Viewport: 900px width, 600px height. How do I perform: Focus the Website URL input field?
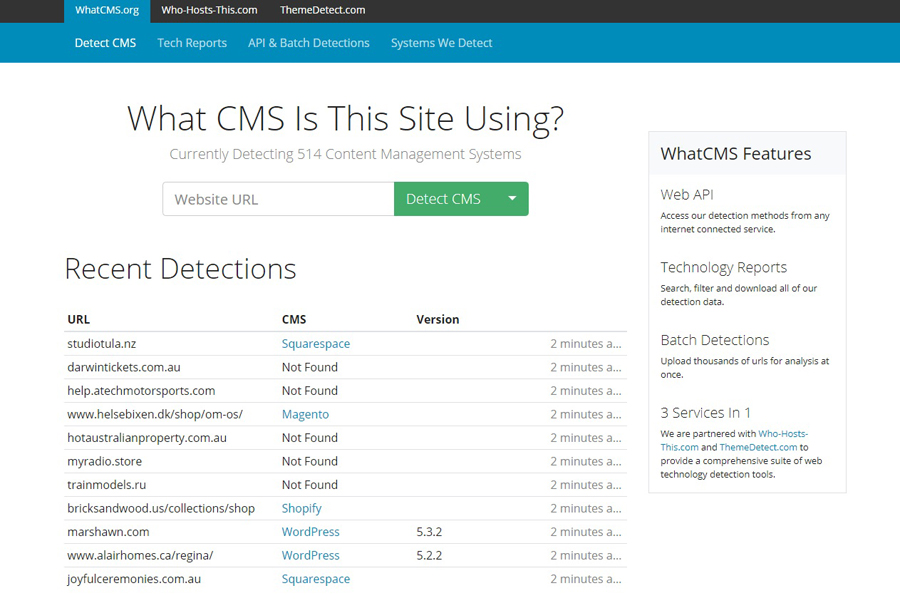278,199
